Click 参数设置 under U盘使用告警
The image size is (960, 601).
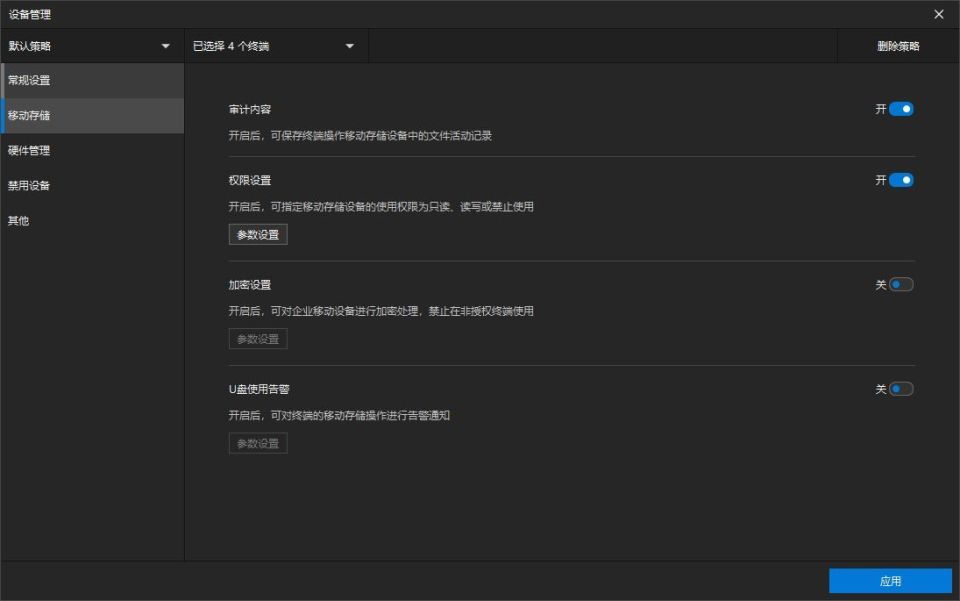258,444
